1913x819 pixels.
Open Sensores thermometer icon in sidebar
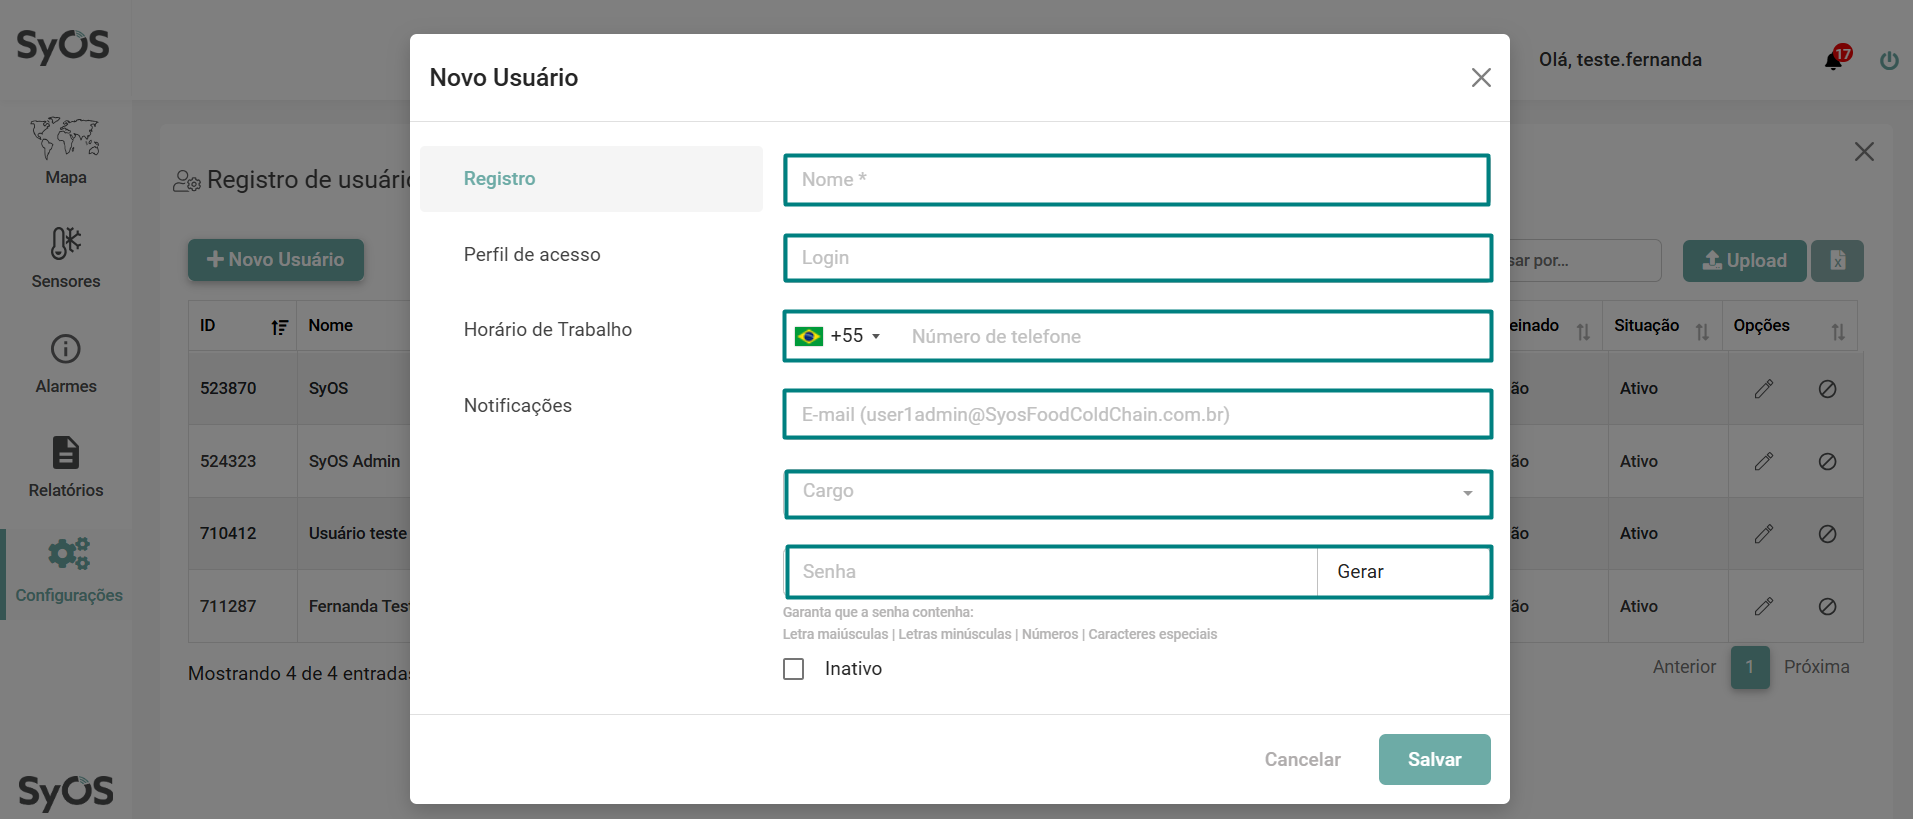point(65,243)
